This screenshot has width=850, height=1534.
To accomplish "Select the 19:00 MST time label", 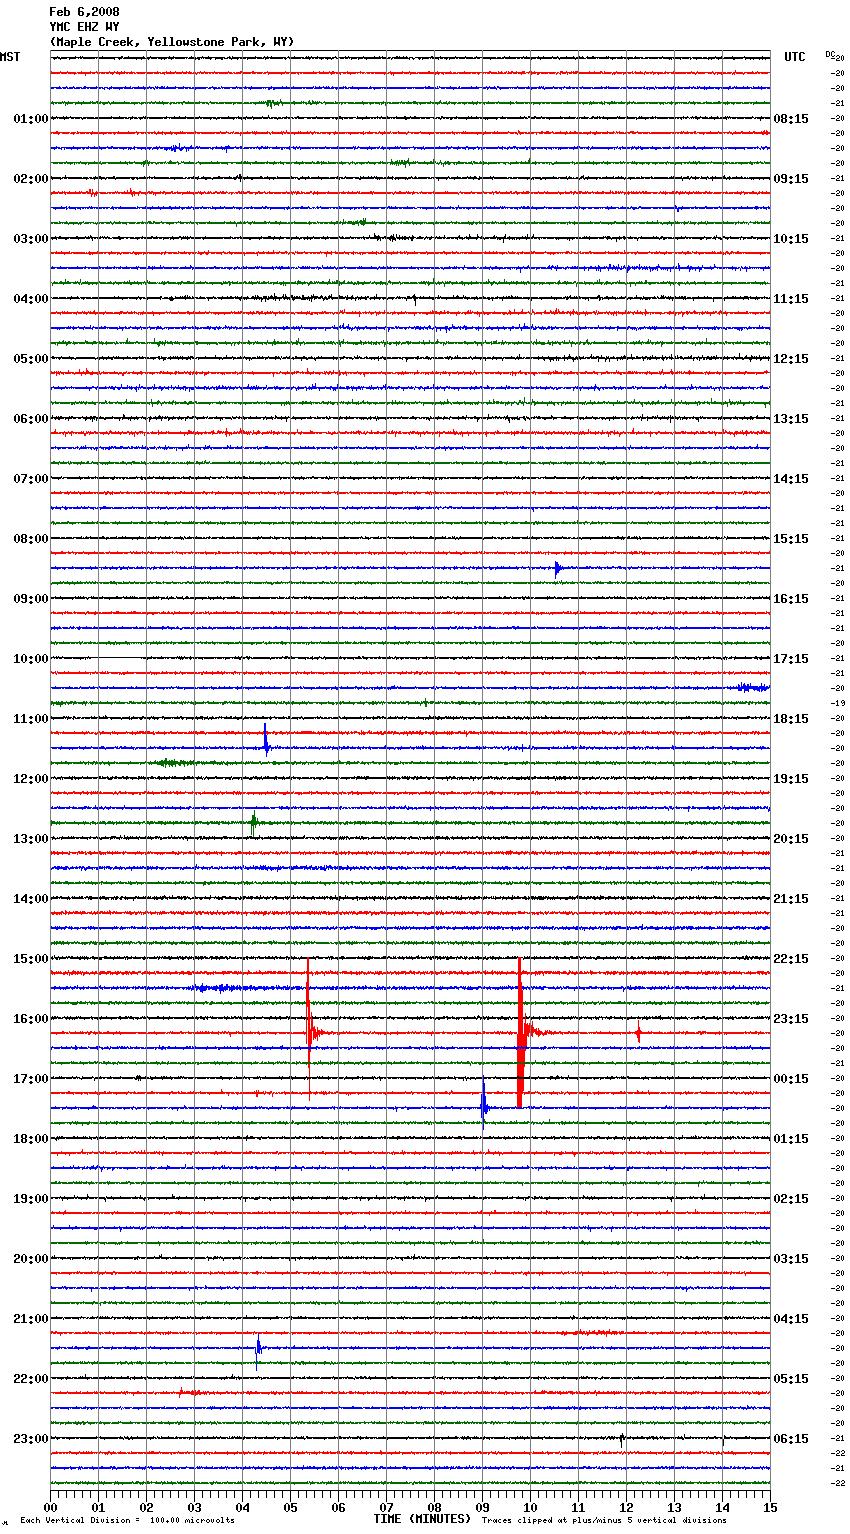I will click(31, 1199).
